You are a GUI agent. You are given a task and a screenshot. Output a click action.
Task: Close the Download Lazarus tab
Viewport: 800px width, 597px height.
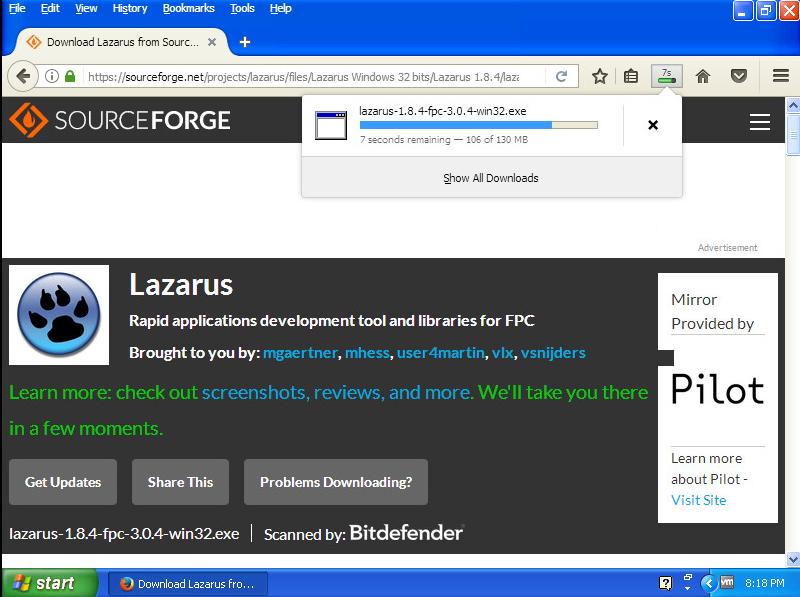pyautogui.click(x=212, y=42)
